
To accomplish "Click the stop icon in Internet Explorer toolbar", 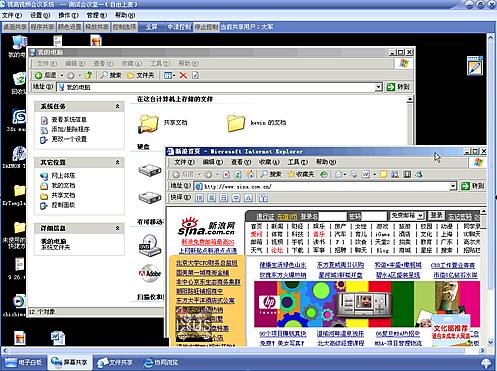I will coord(227,174).
